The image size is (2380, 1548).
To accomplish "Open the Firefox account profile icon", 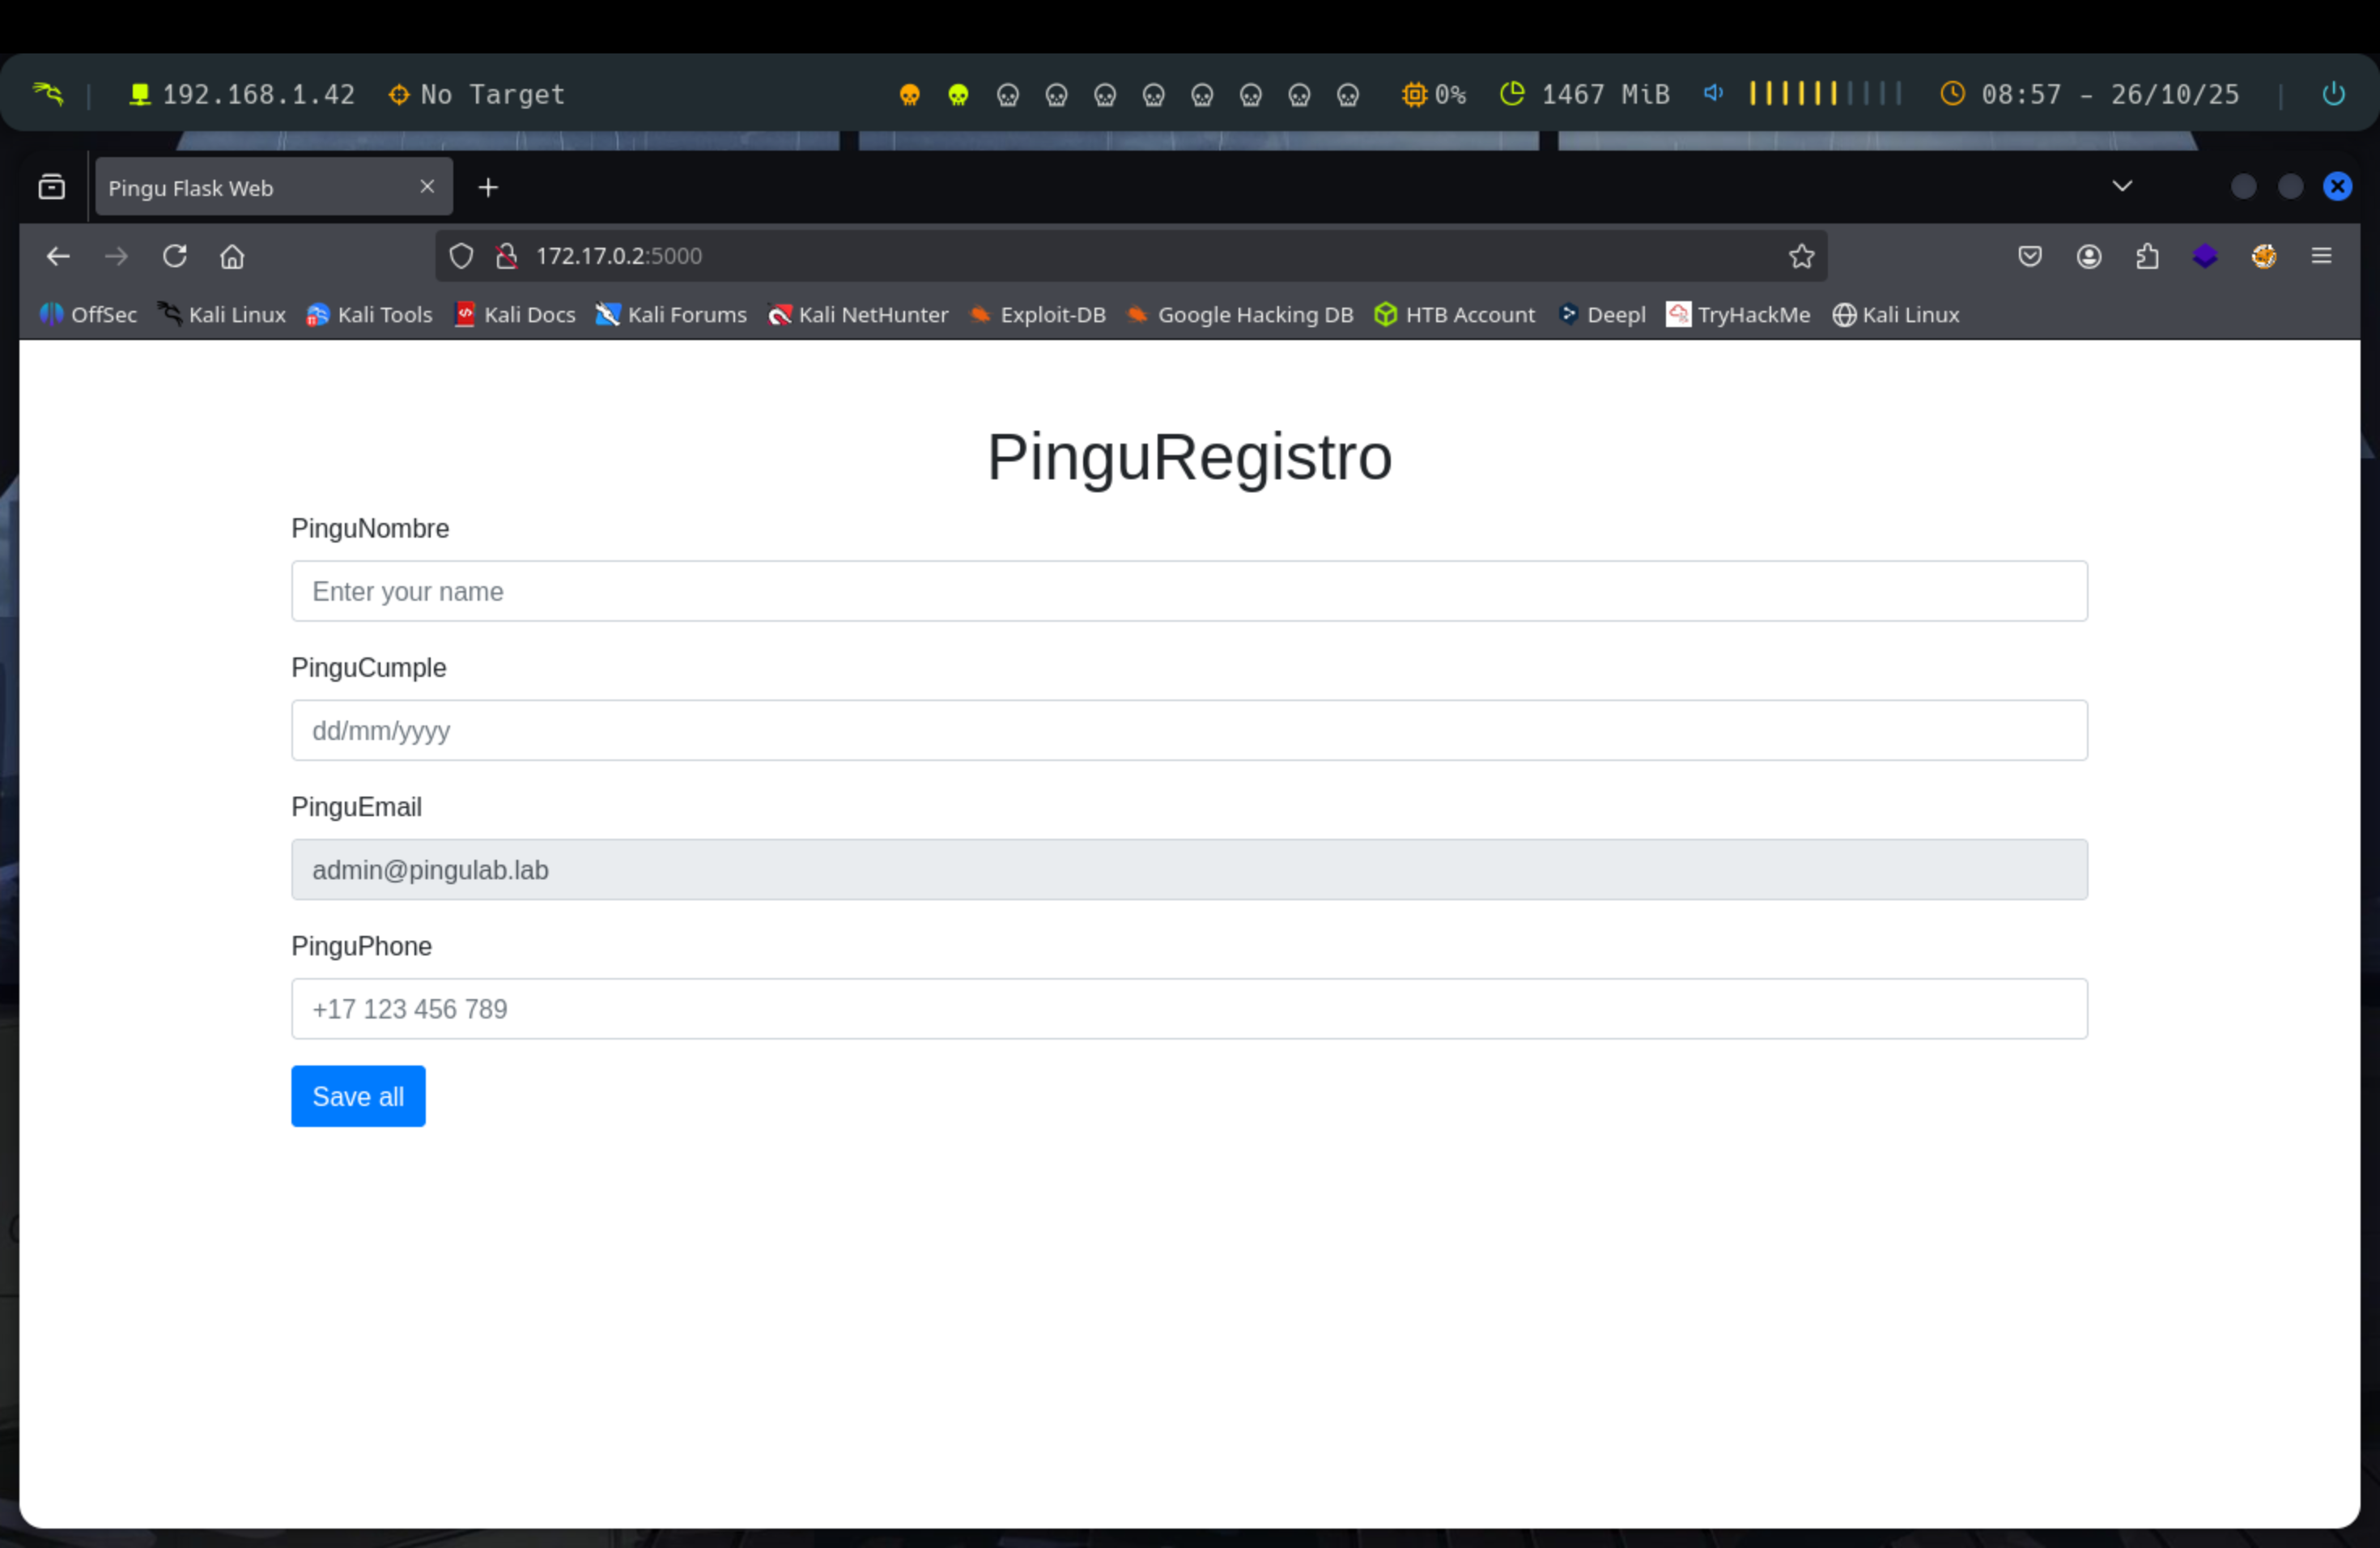I will (x=2088, y=256).
